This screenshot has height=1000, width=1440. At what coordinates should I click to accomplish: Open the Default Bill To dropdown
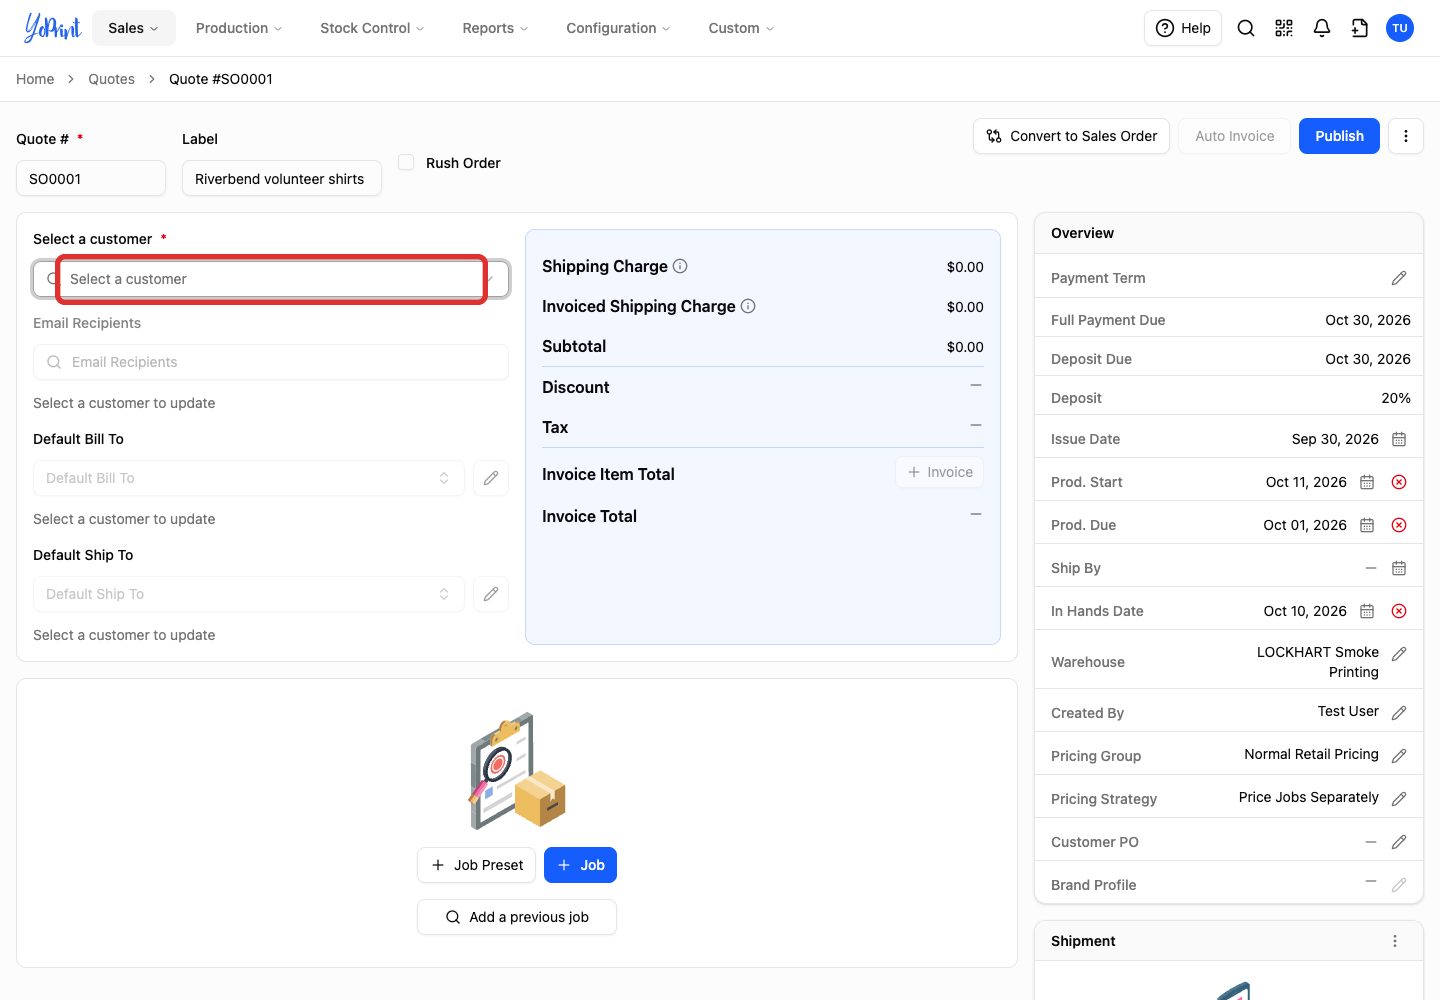pos(249,478)
